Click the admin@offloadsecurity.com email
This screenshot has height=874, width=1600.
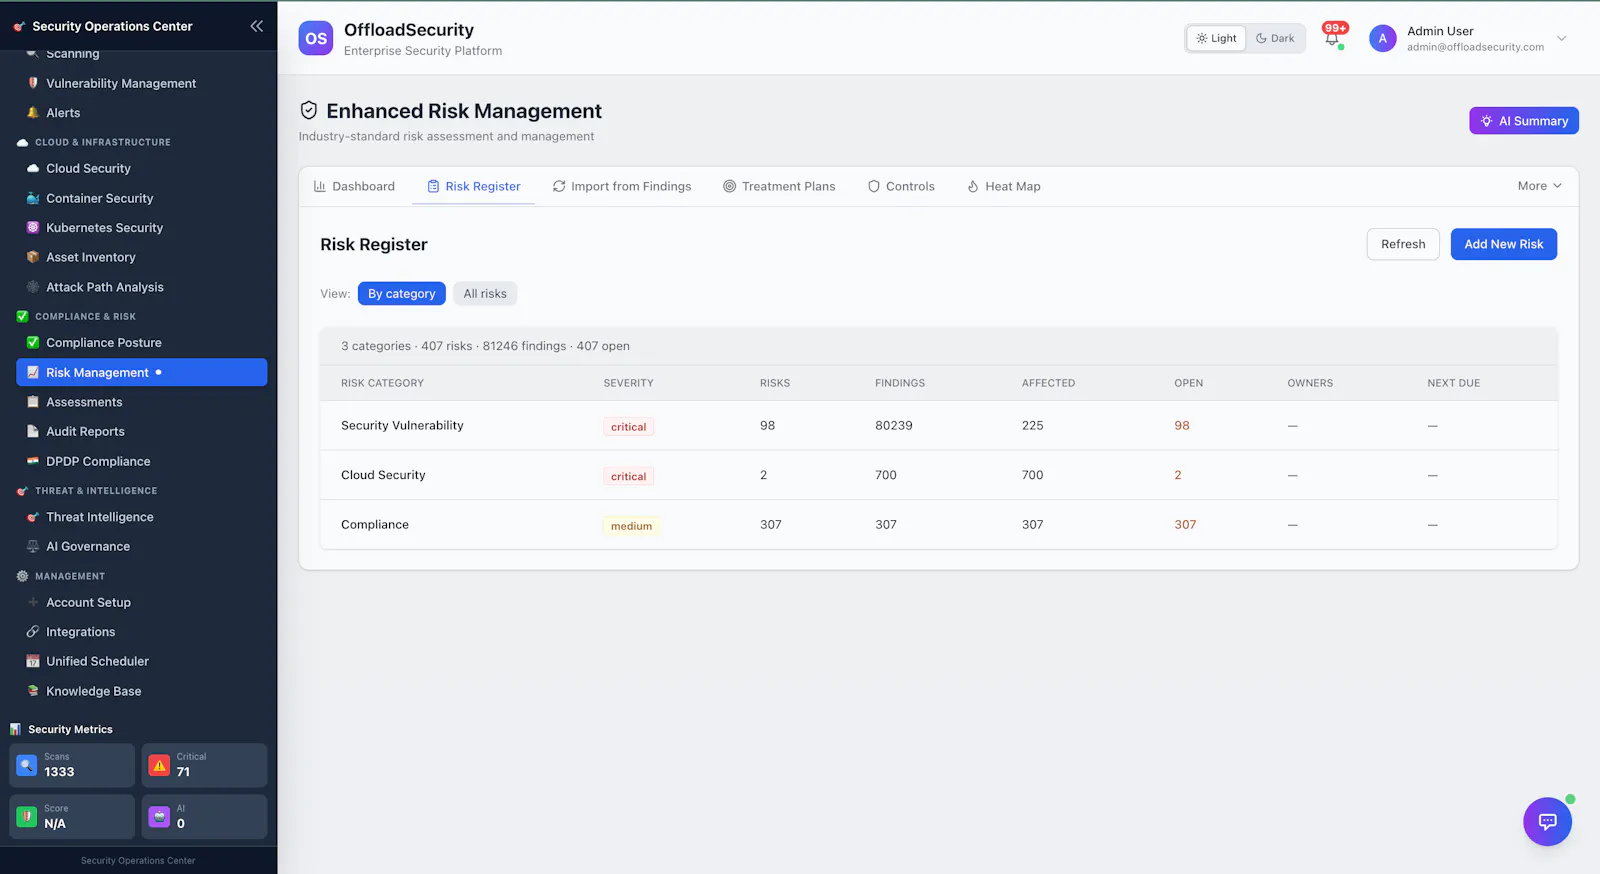1475,47
